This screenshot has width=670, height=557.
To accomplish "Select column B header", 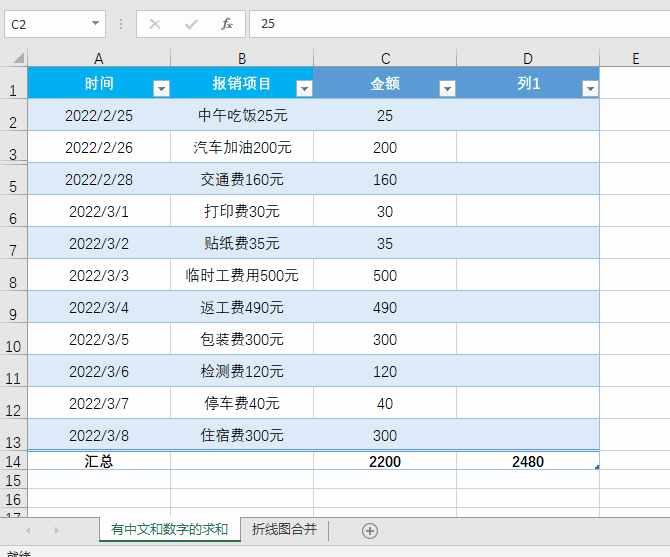I will click(242, 58).
